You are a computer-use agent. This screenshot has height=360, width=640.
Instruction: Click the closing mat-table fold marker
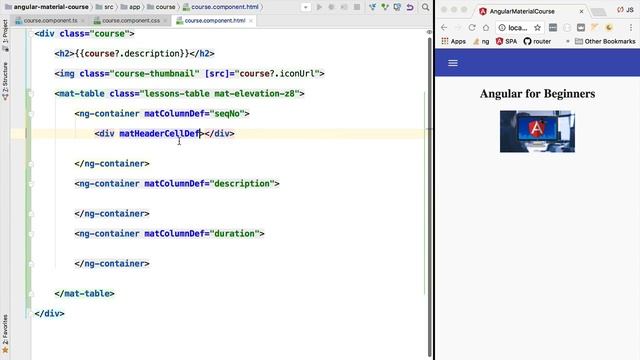pyautogui.click(x=31, y=294)
